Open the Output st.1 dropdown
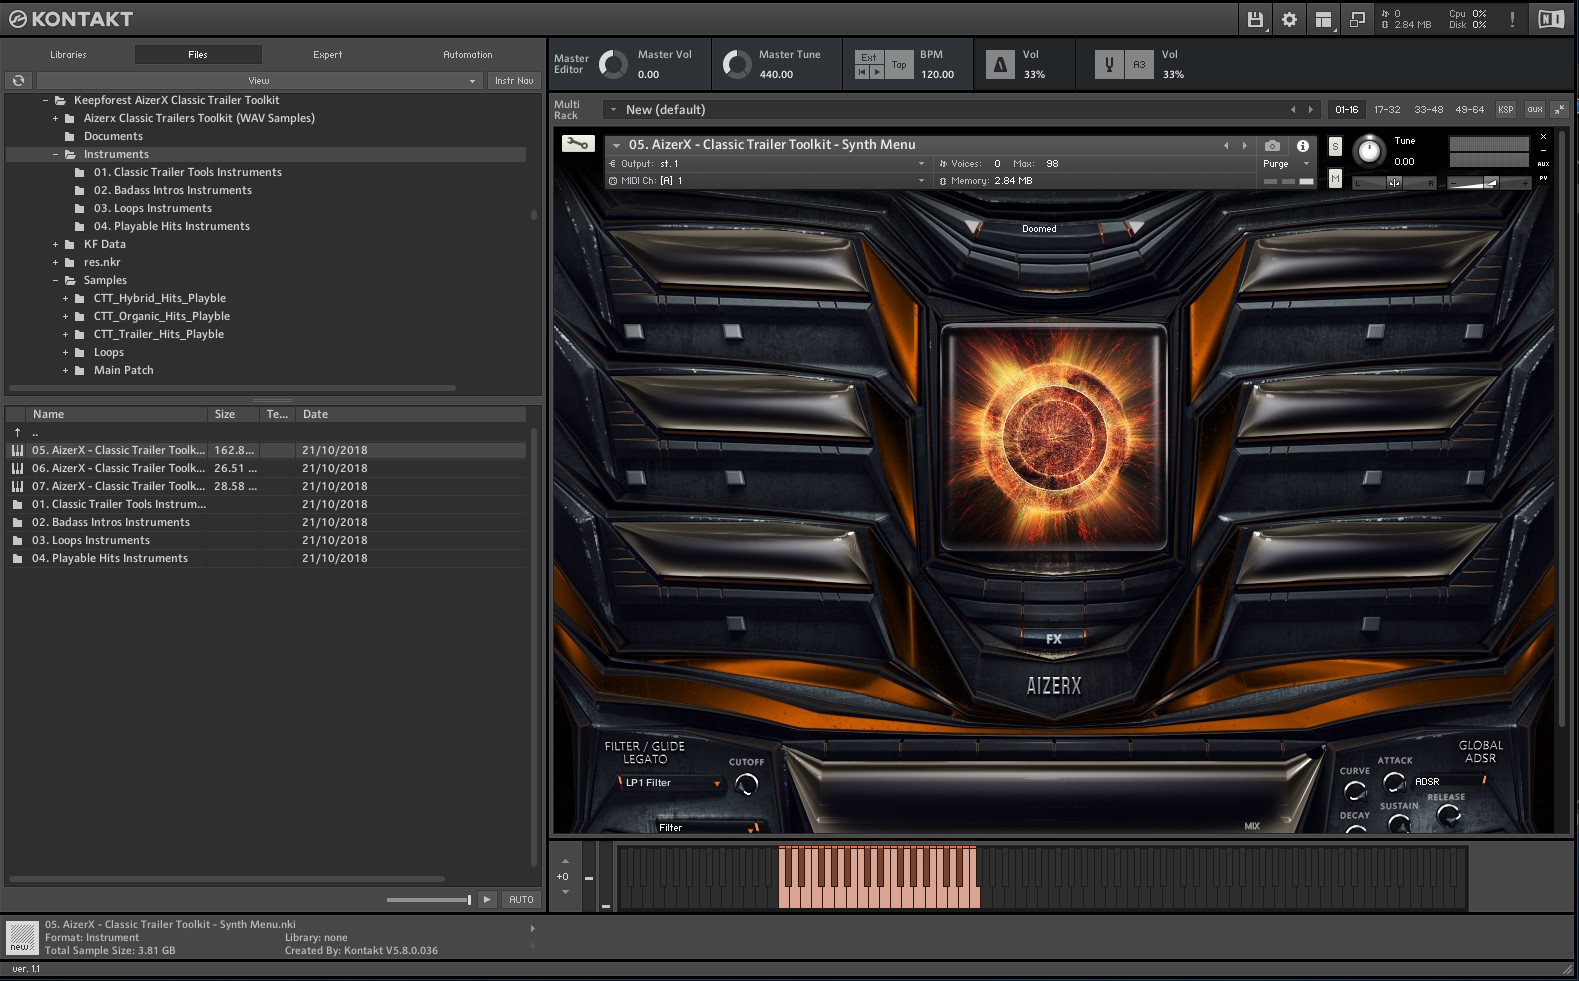This screenshot has height=981, width=1579. pos(767,163)
